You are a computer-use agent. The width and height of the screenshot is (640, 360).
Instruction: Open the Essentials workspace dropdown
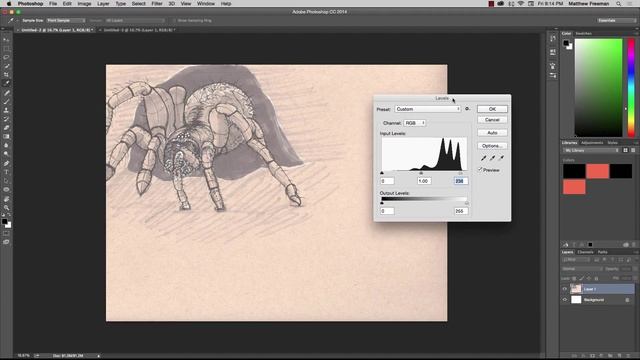tap(615, 20)
